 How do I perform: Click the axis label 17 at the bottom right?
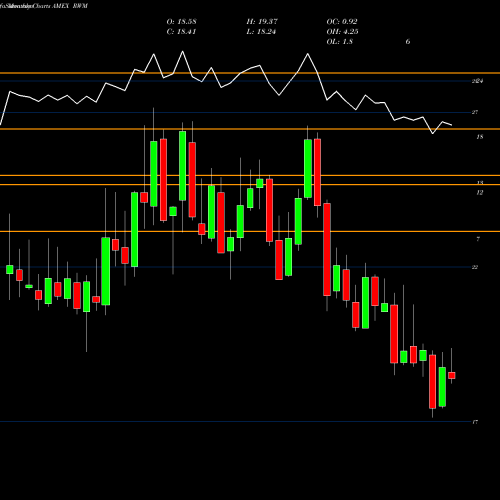point(475,422)
